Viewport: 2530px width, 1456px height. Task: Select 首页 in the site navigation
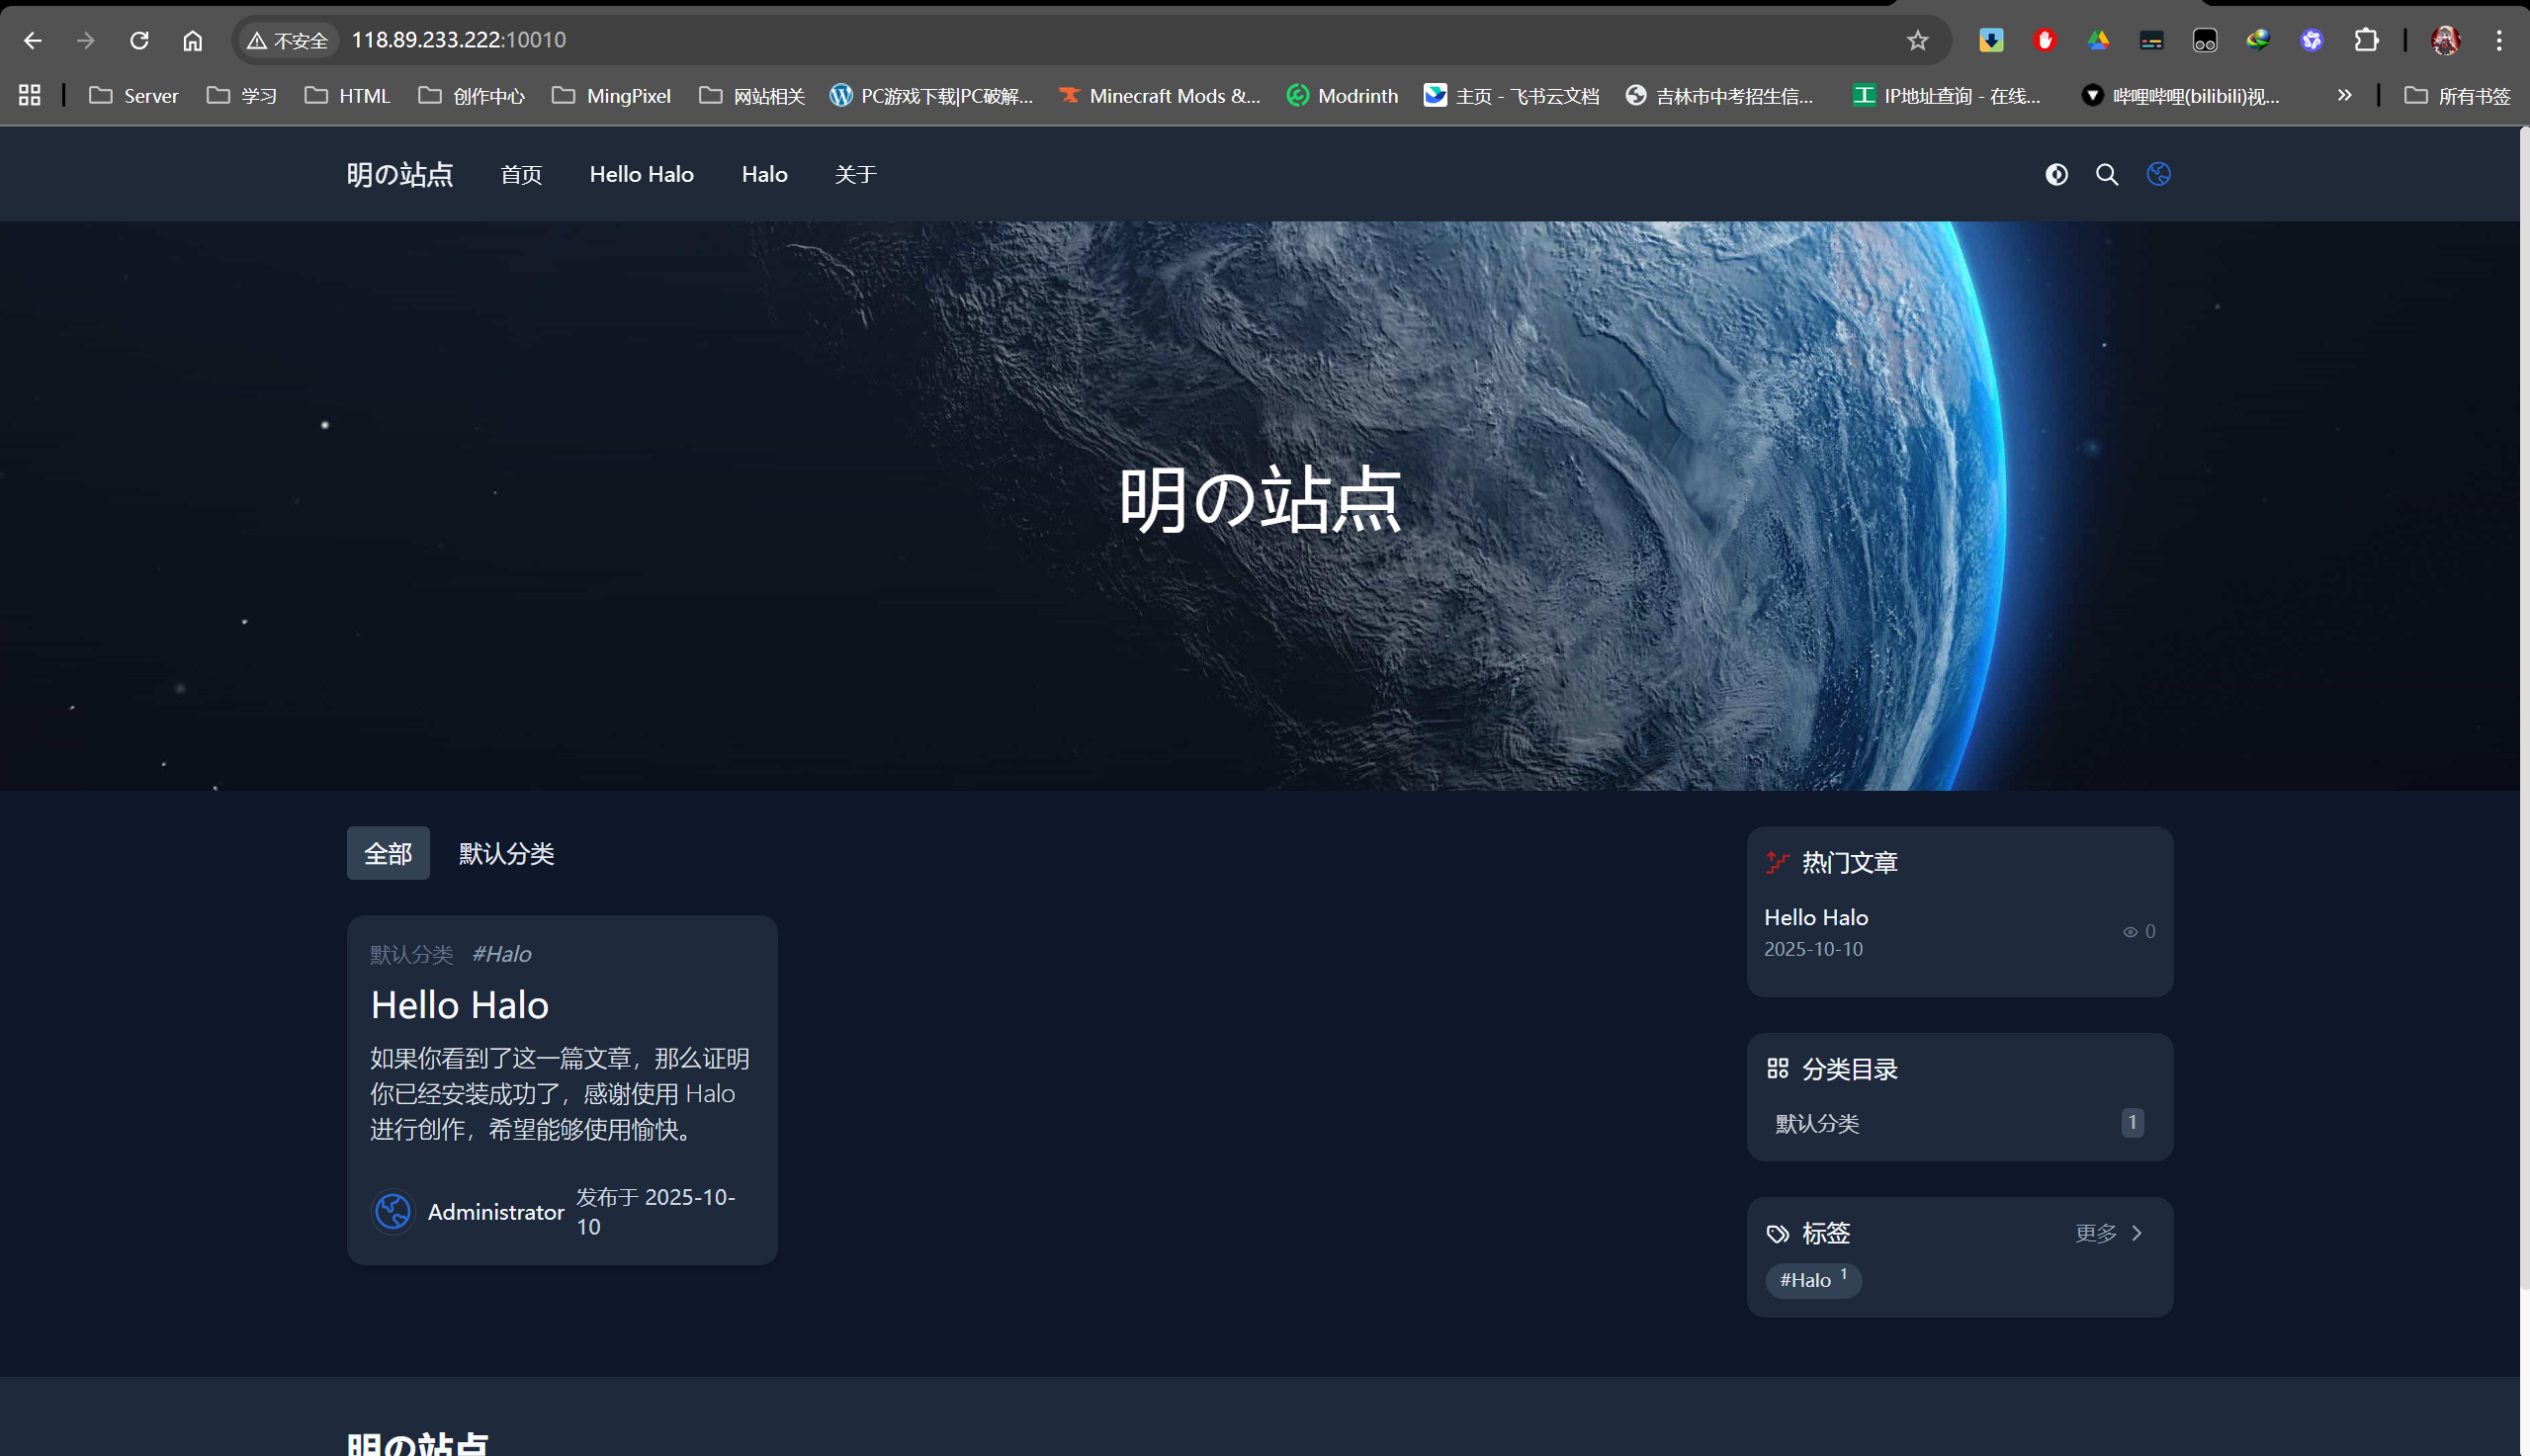coord(521,174)
